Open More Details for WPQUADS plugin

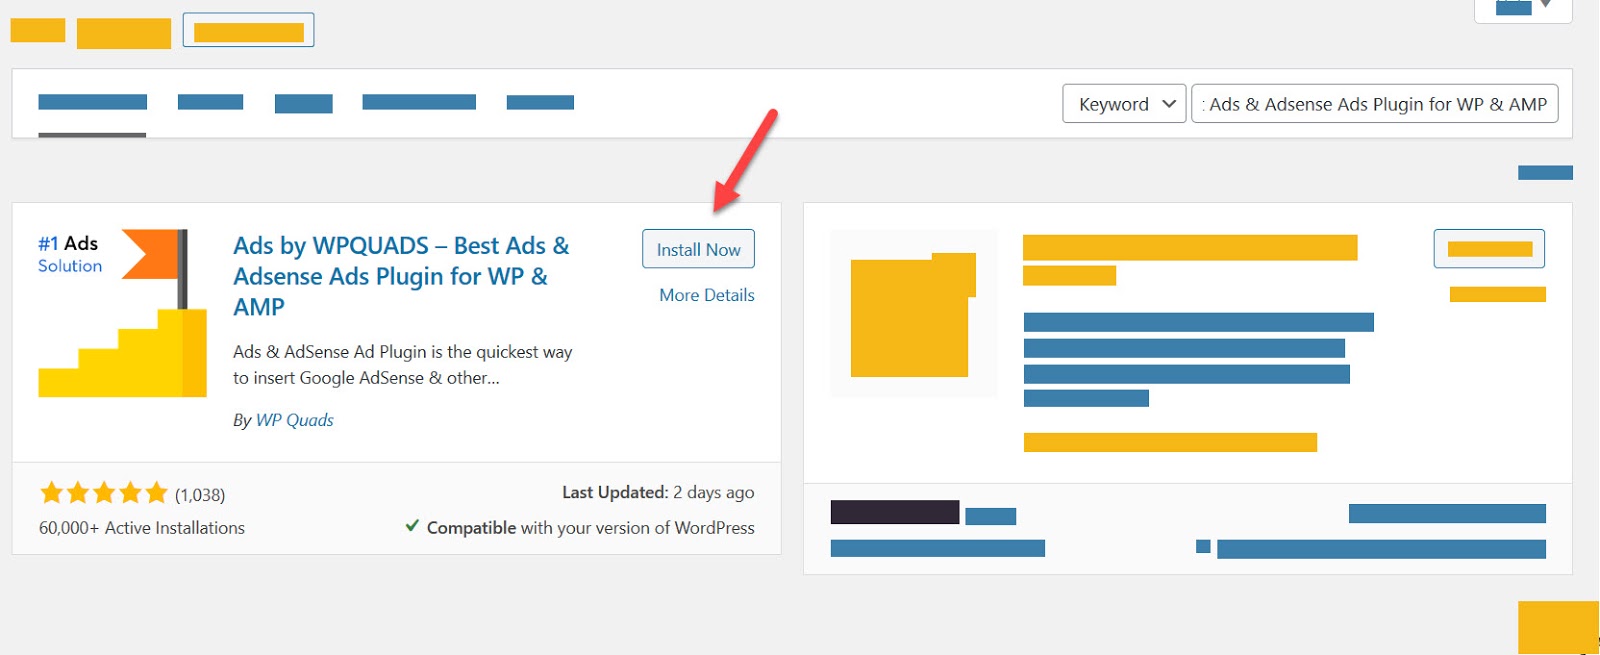point(706,295)
